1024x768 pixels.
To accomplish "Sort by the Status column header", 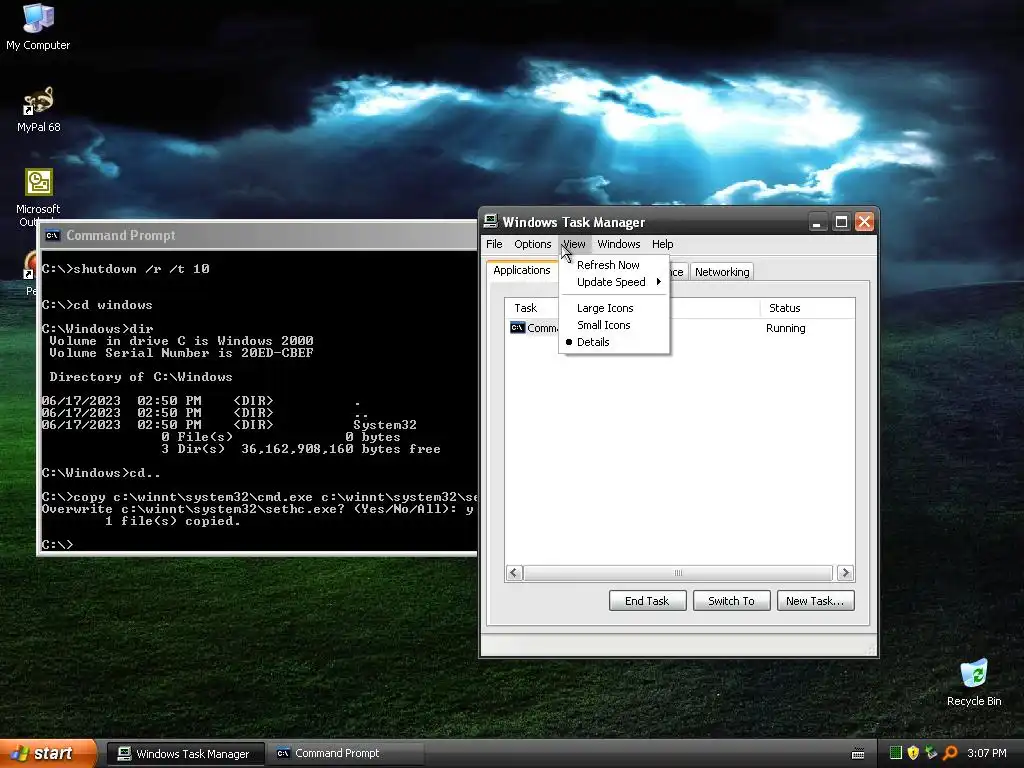I will click(x=807, y=308).
